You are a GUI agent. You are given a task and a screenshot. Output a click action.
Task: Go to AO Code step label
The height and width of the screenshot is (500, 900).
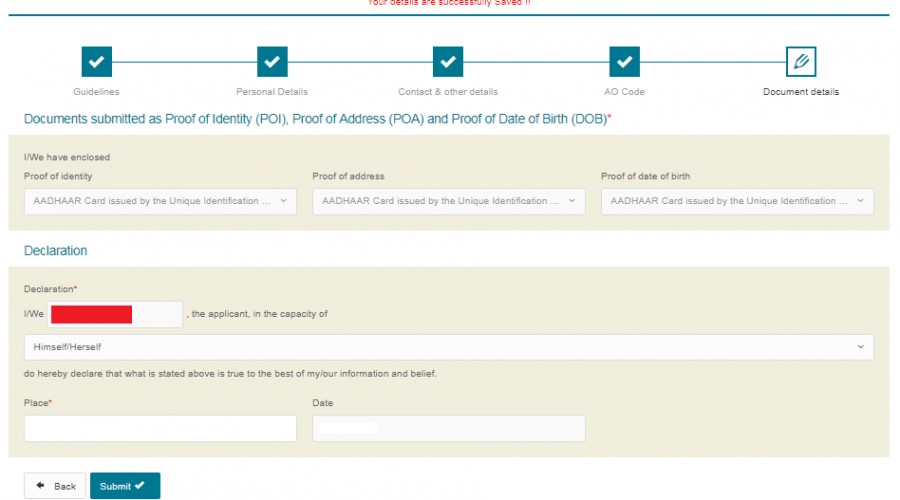click(x=624, y=92)
